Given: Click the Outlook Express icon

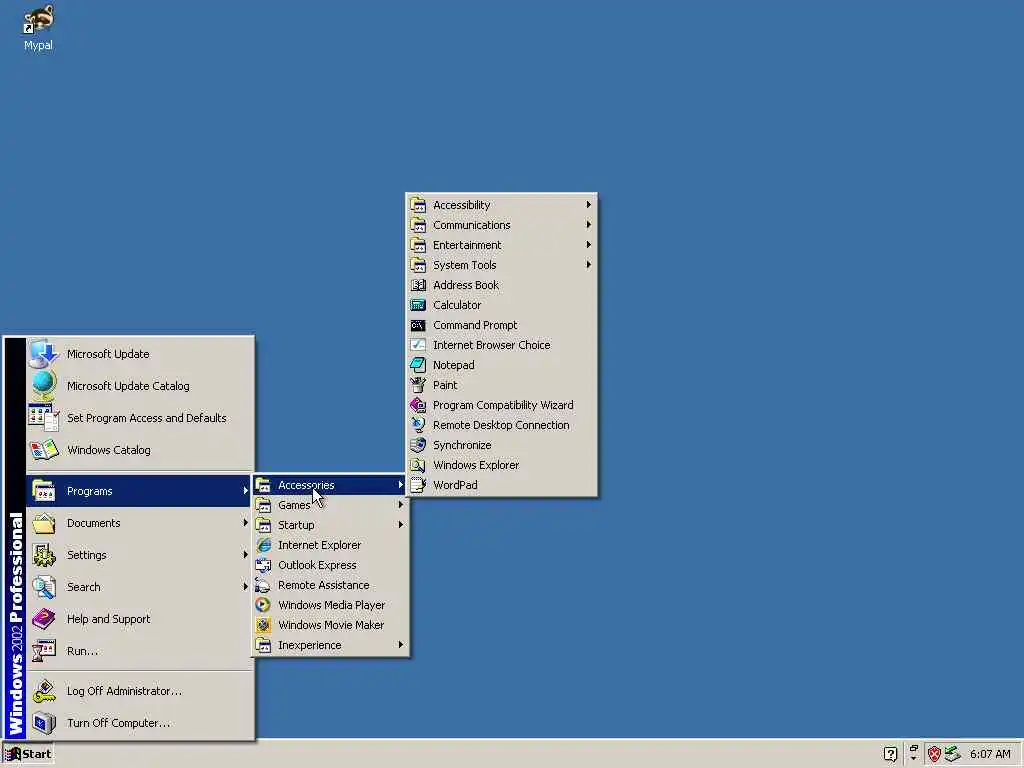Looking at the screenshot, I should [263, 565].
